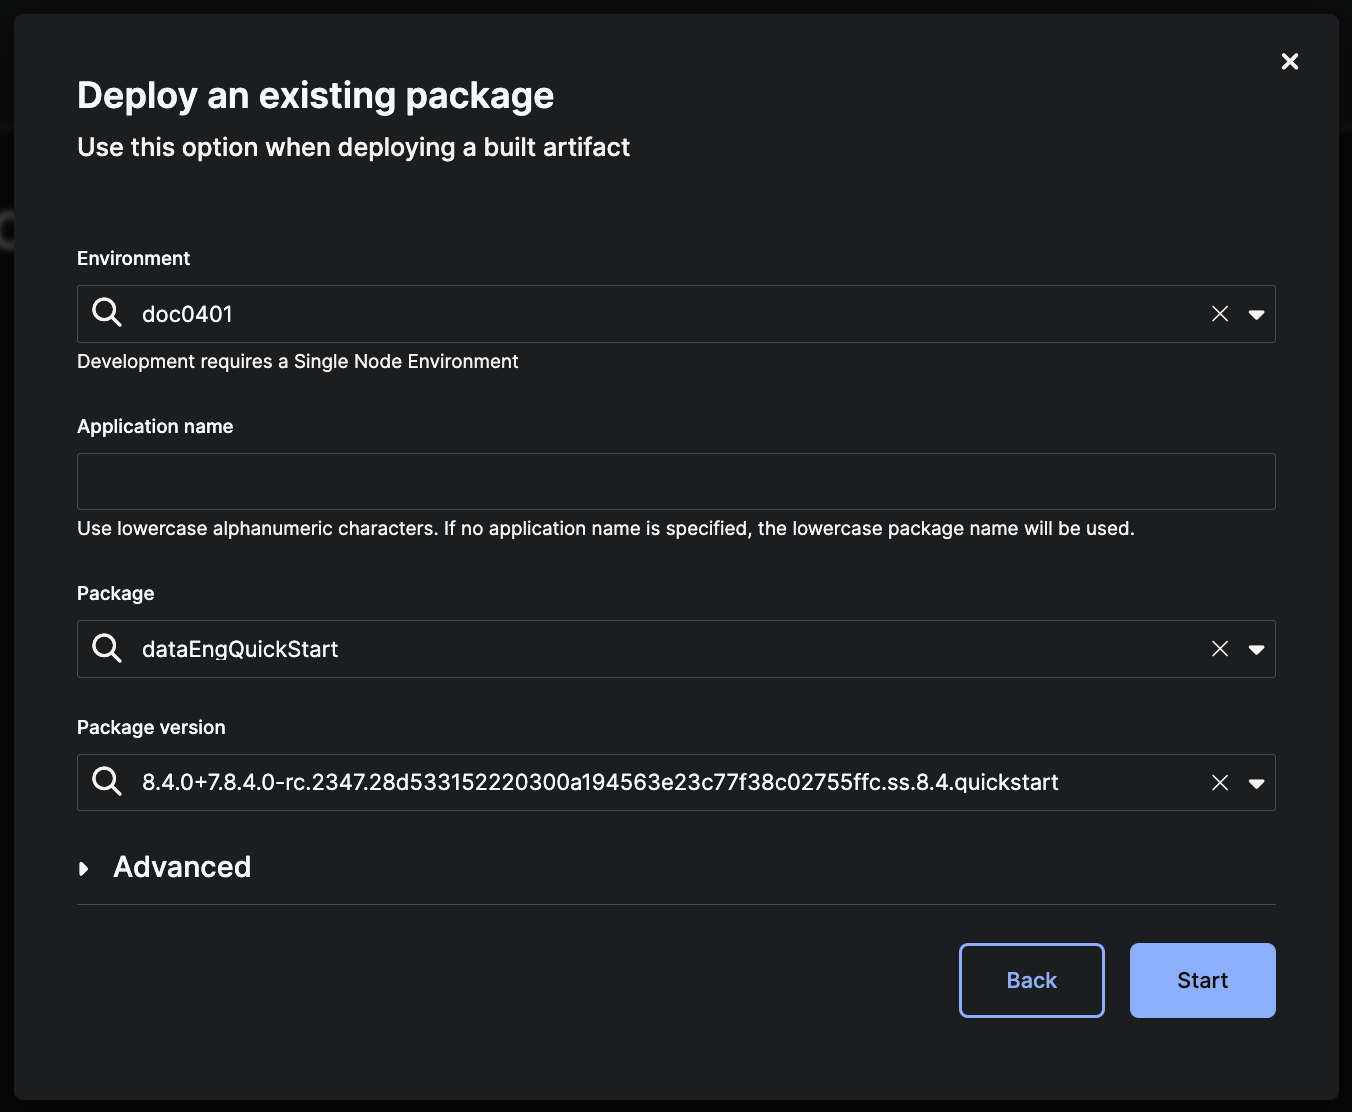Screen dimensions: 1352x1112
Task: Clear the dataEngQuickStart package selection
Action: point(1220,649)
